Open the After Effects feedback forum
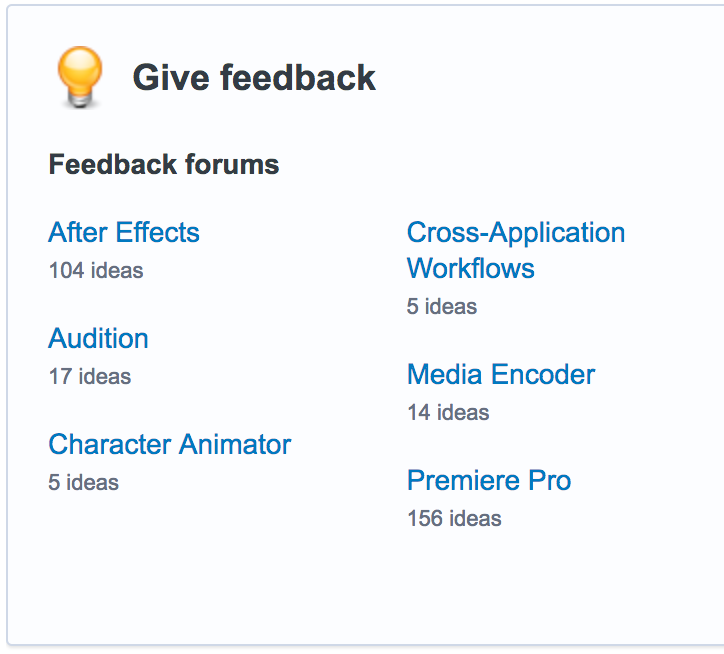 tap(124, 232)
